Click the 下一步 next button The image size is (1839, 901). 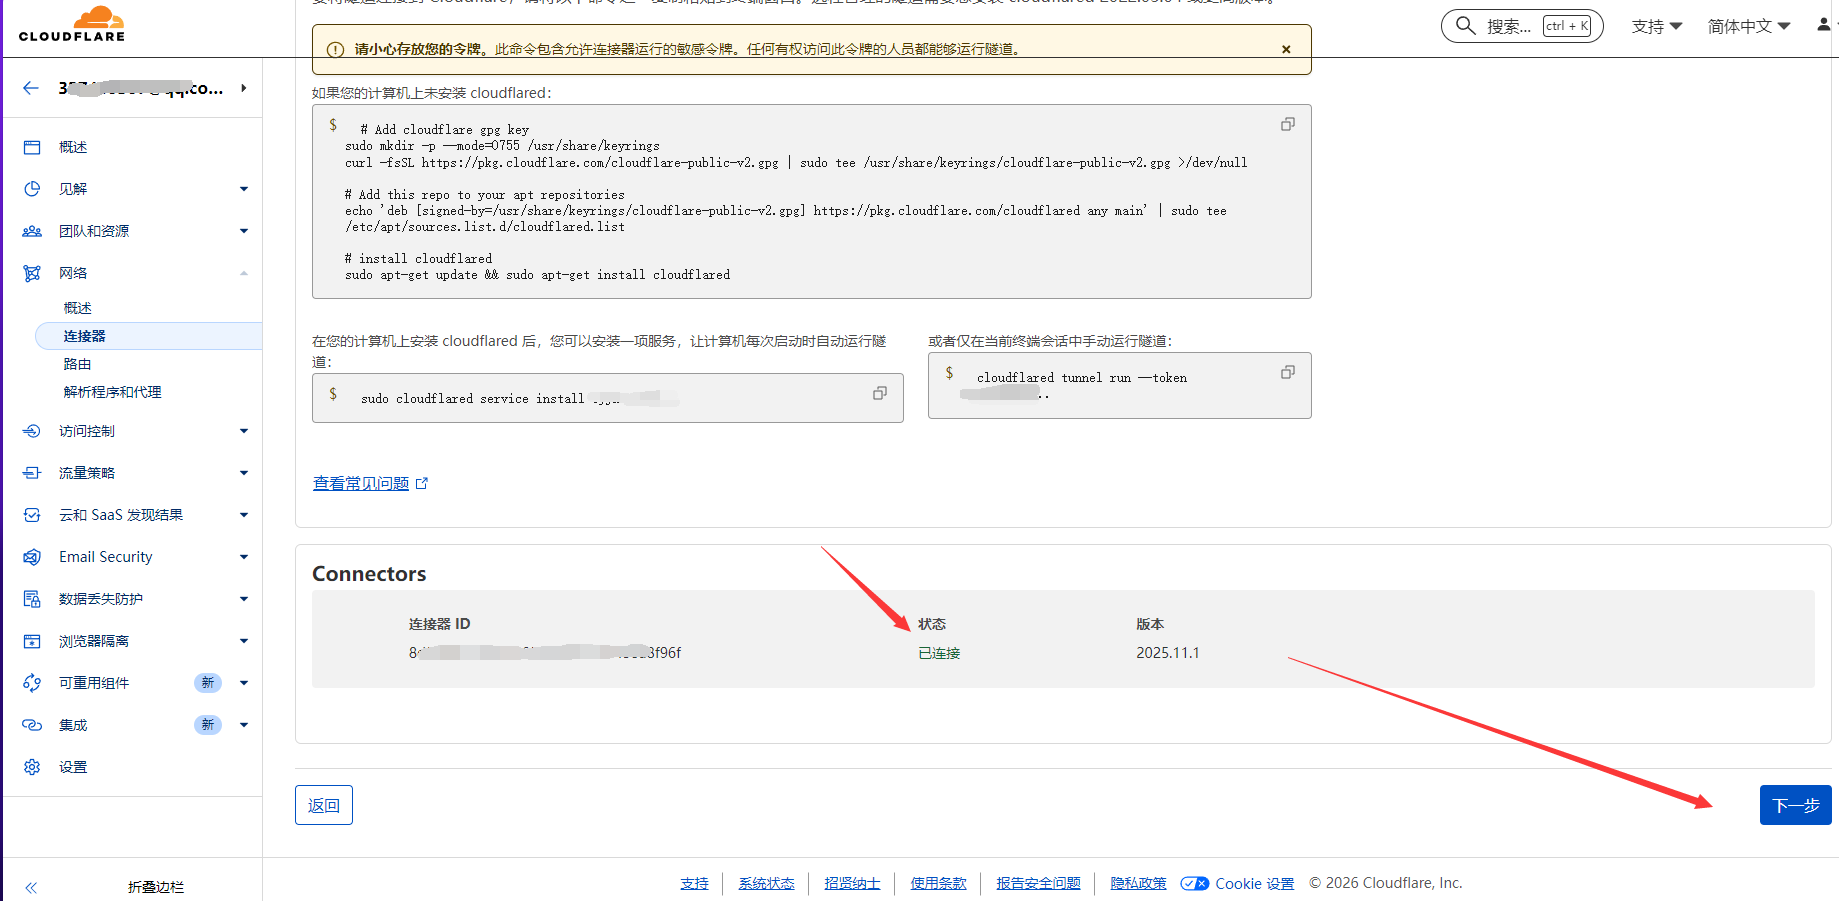click(1795, 805)
